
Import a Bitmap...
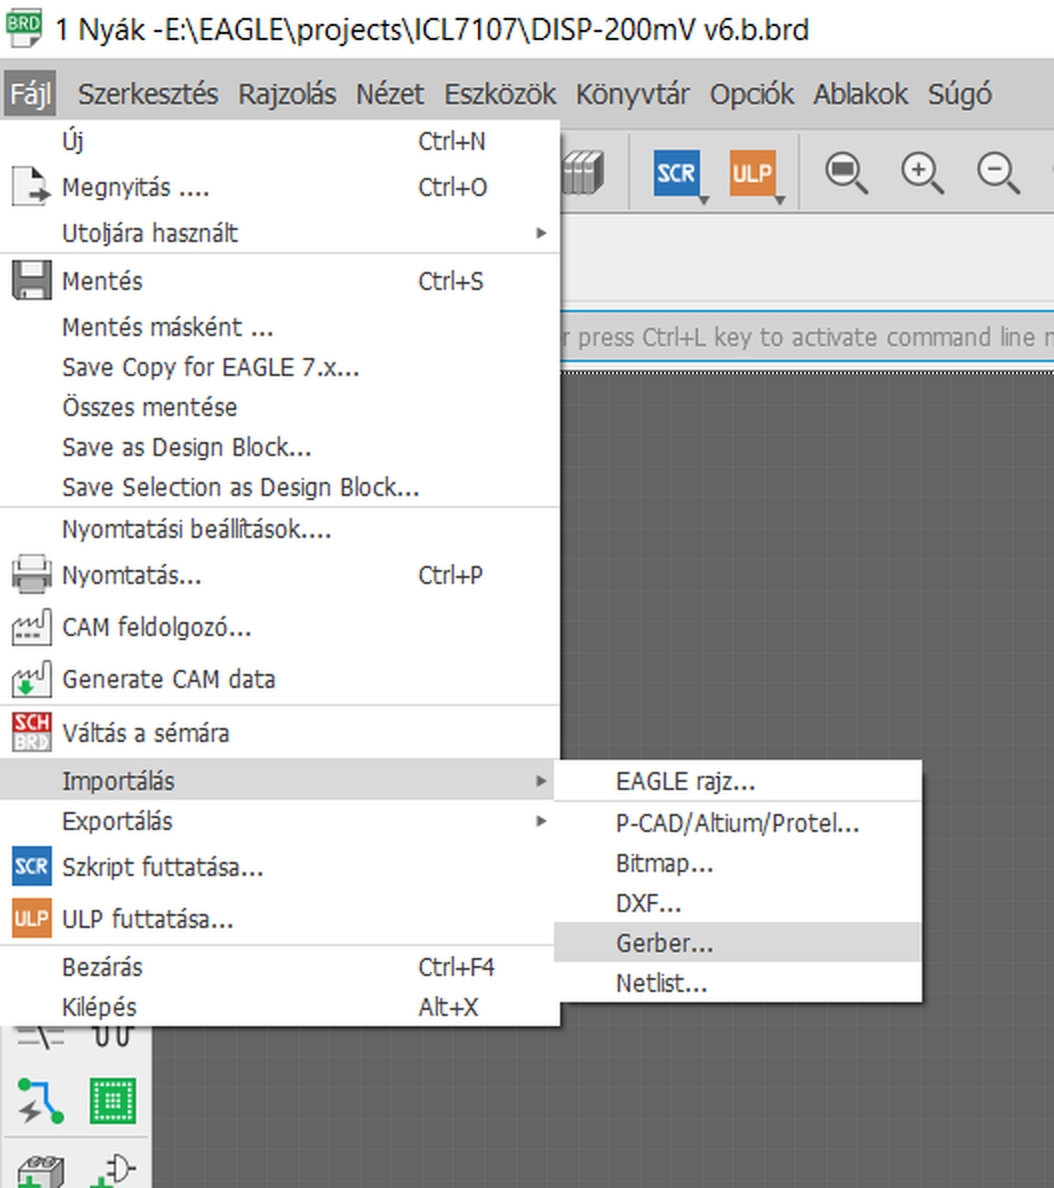738,863
